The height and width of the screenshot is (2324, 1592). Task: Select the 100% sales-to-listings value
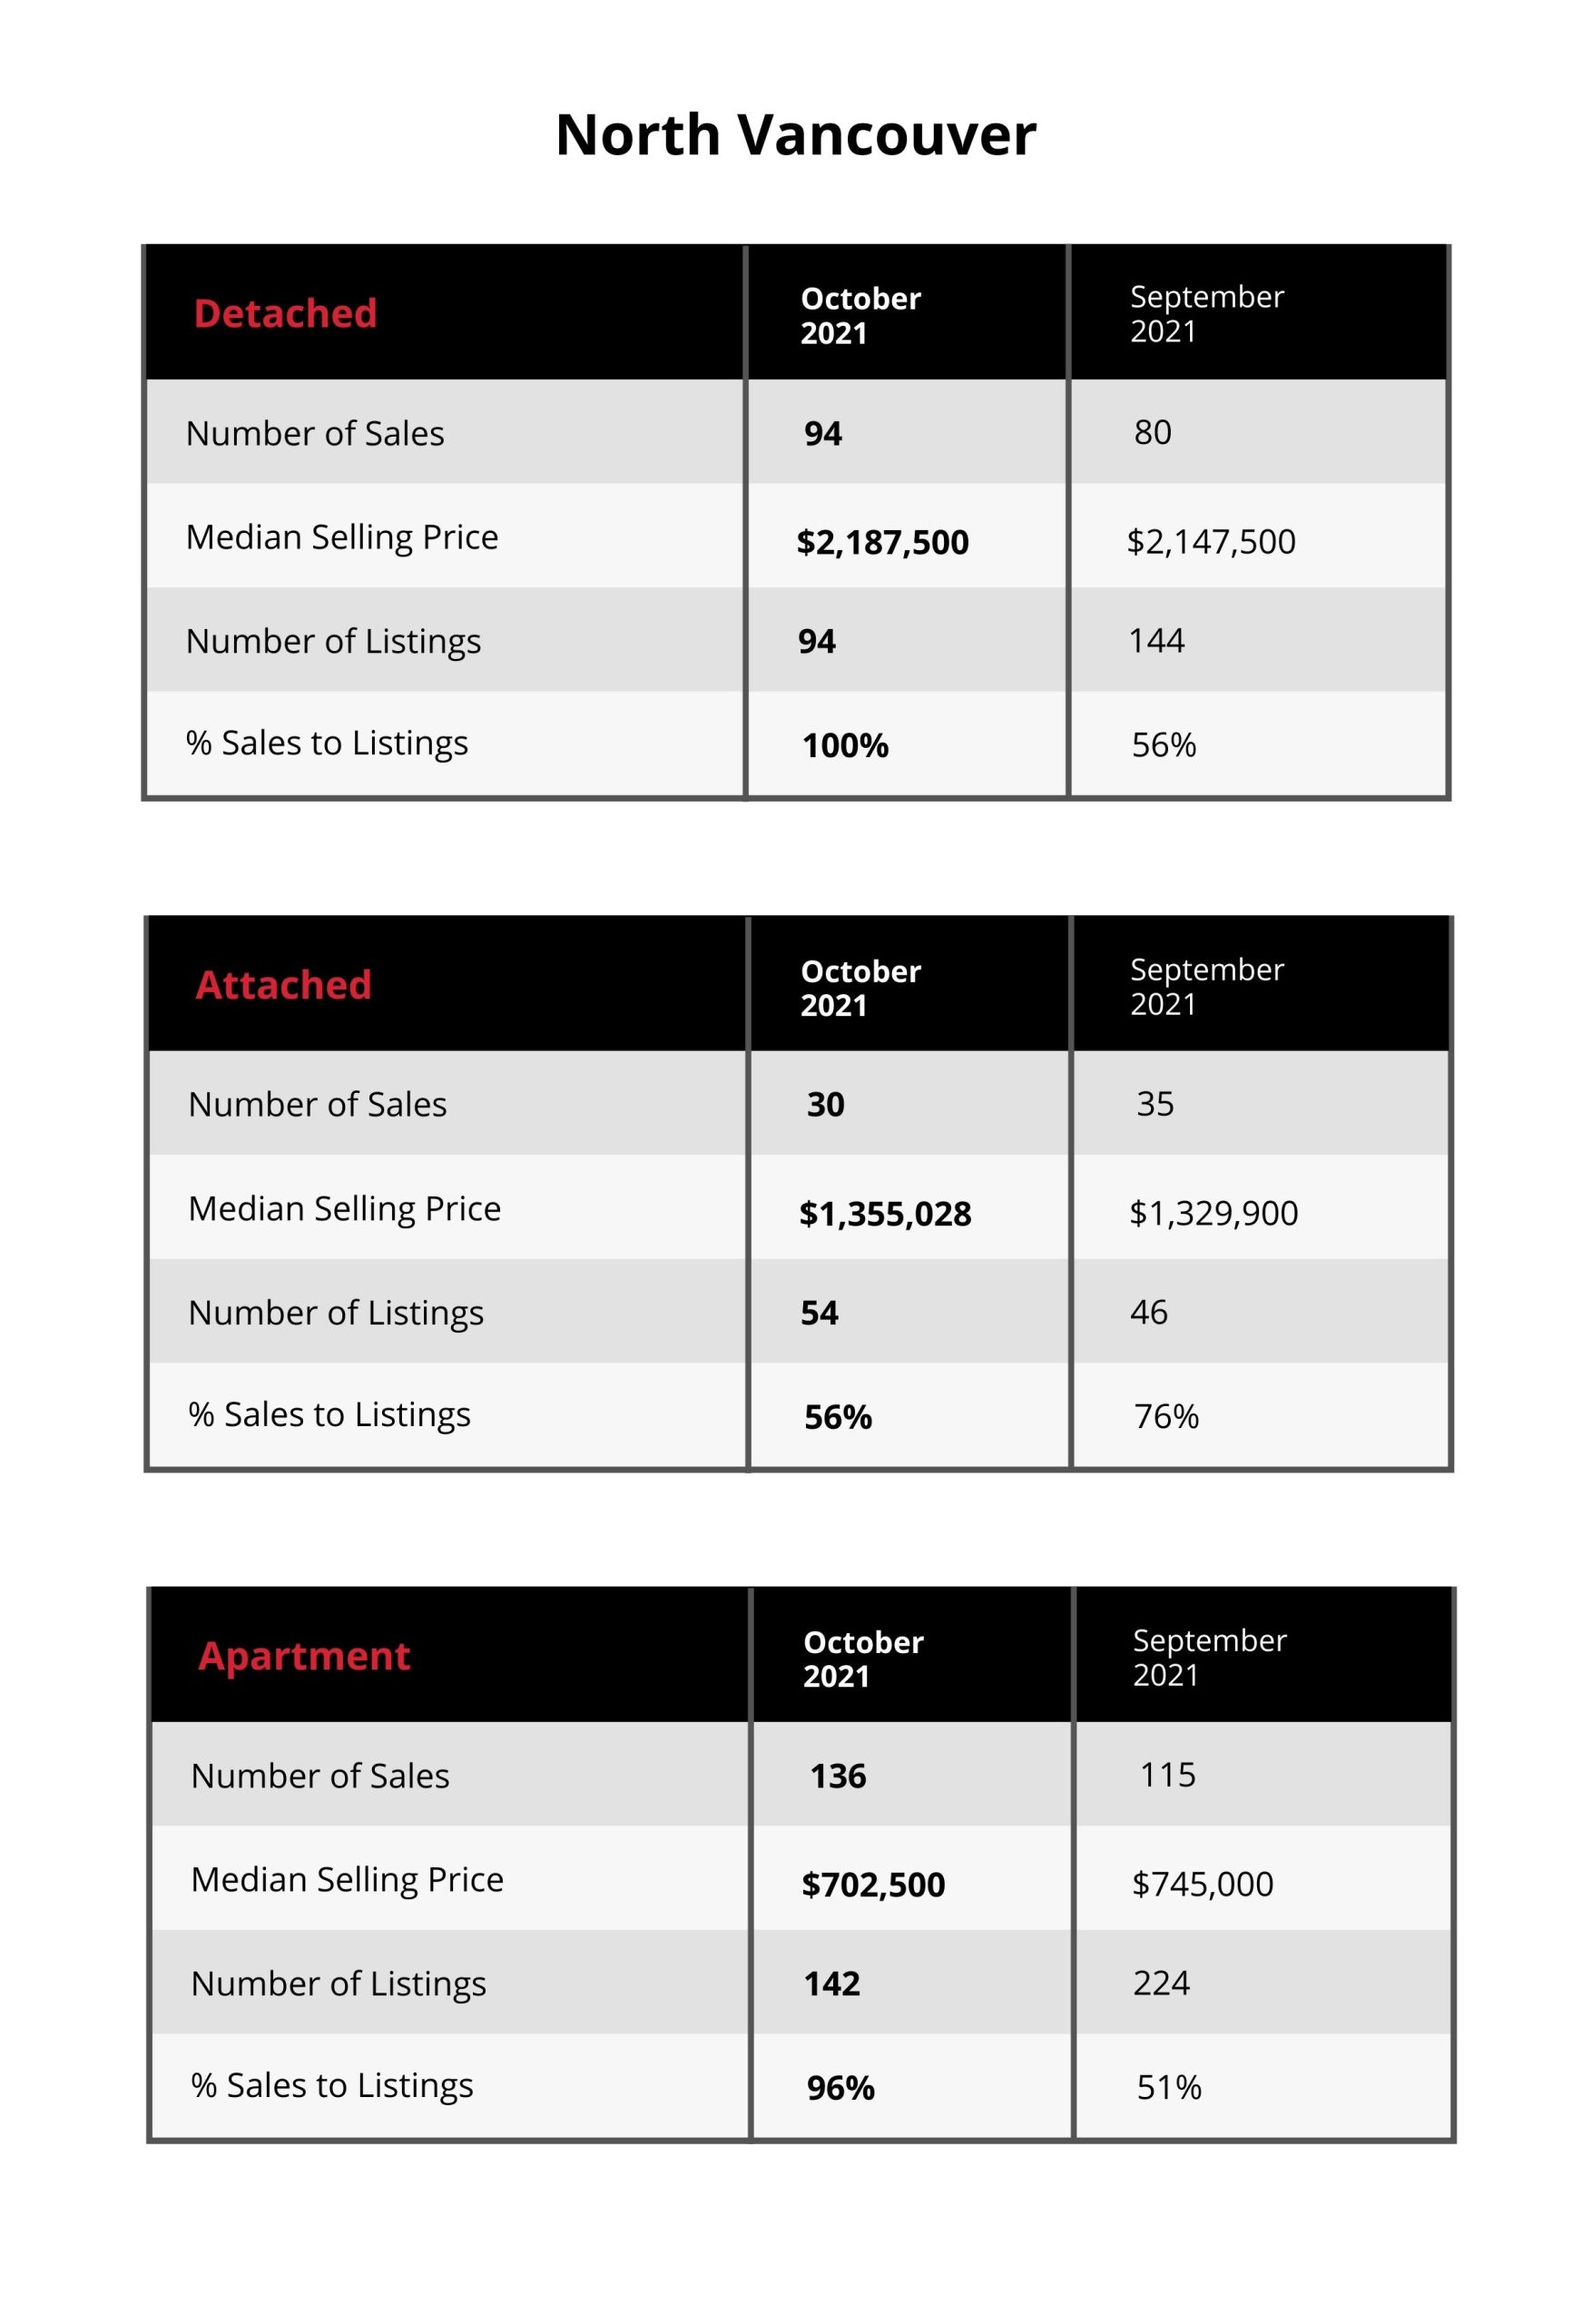coord(845,745)
